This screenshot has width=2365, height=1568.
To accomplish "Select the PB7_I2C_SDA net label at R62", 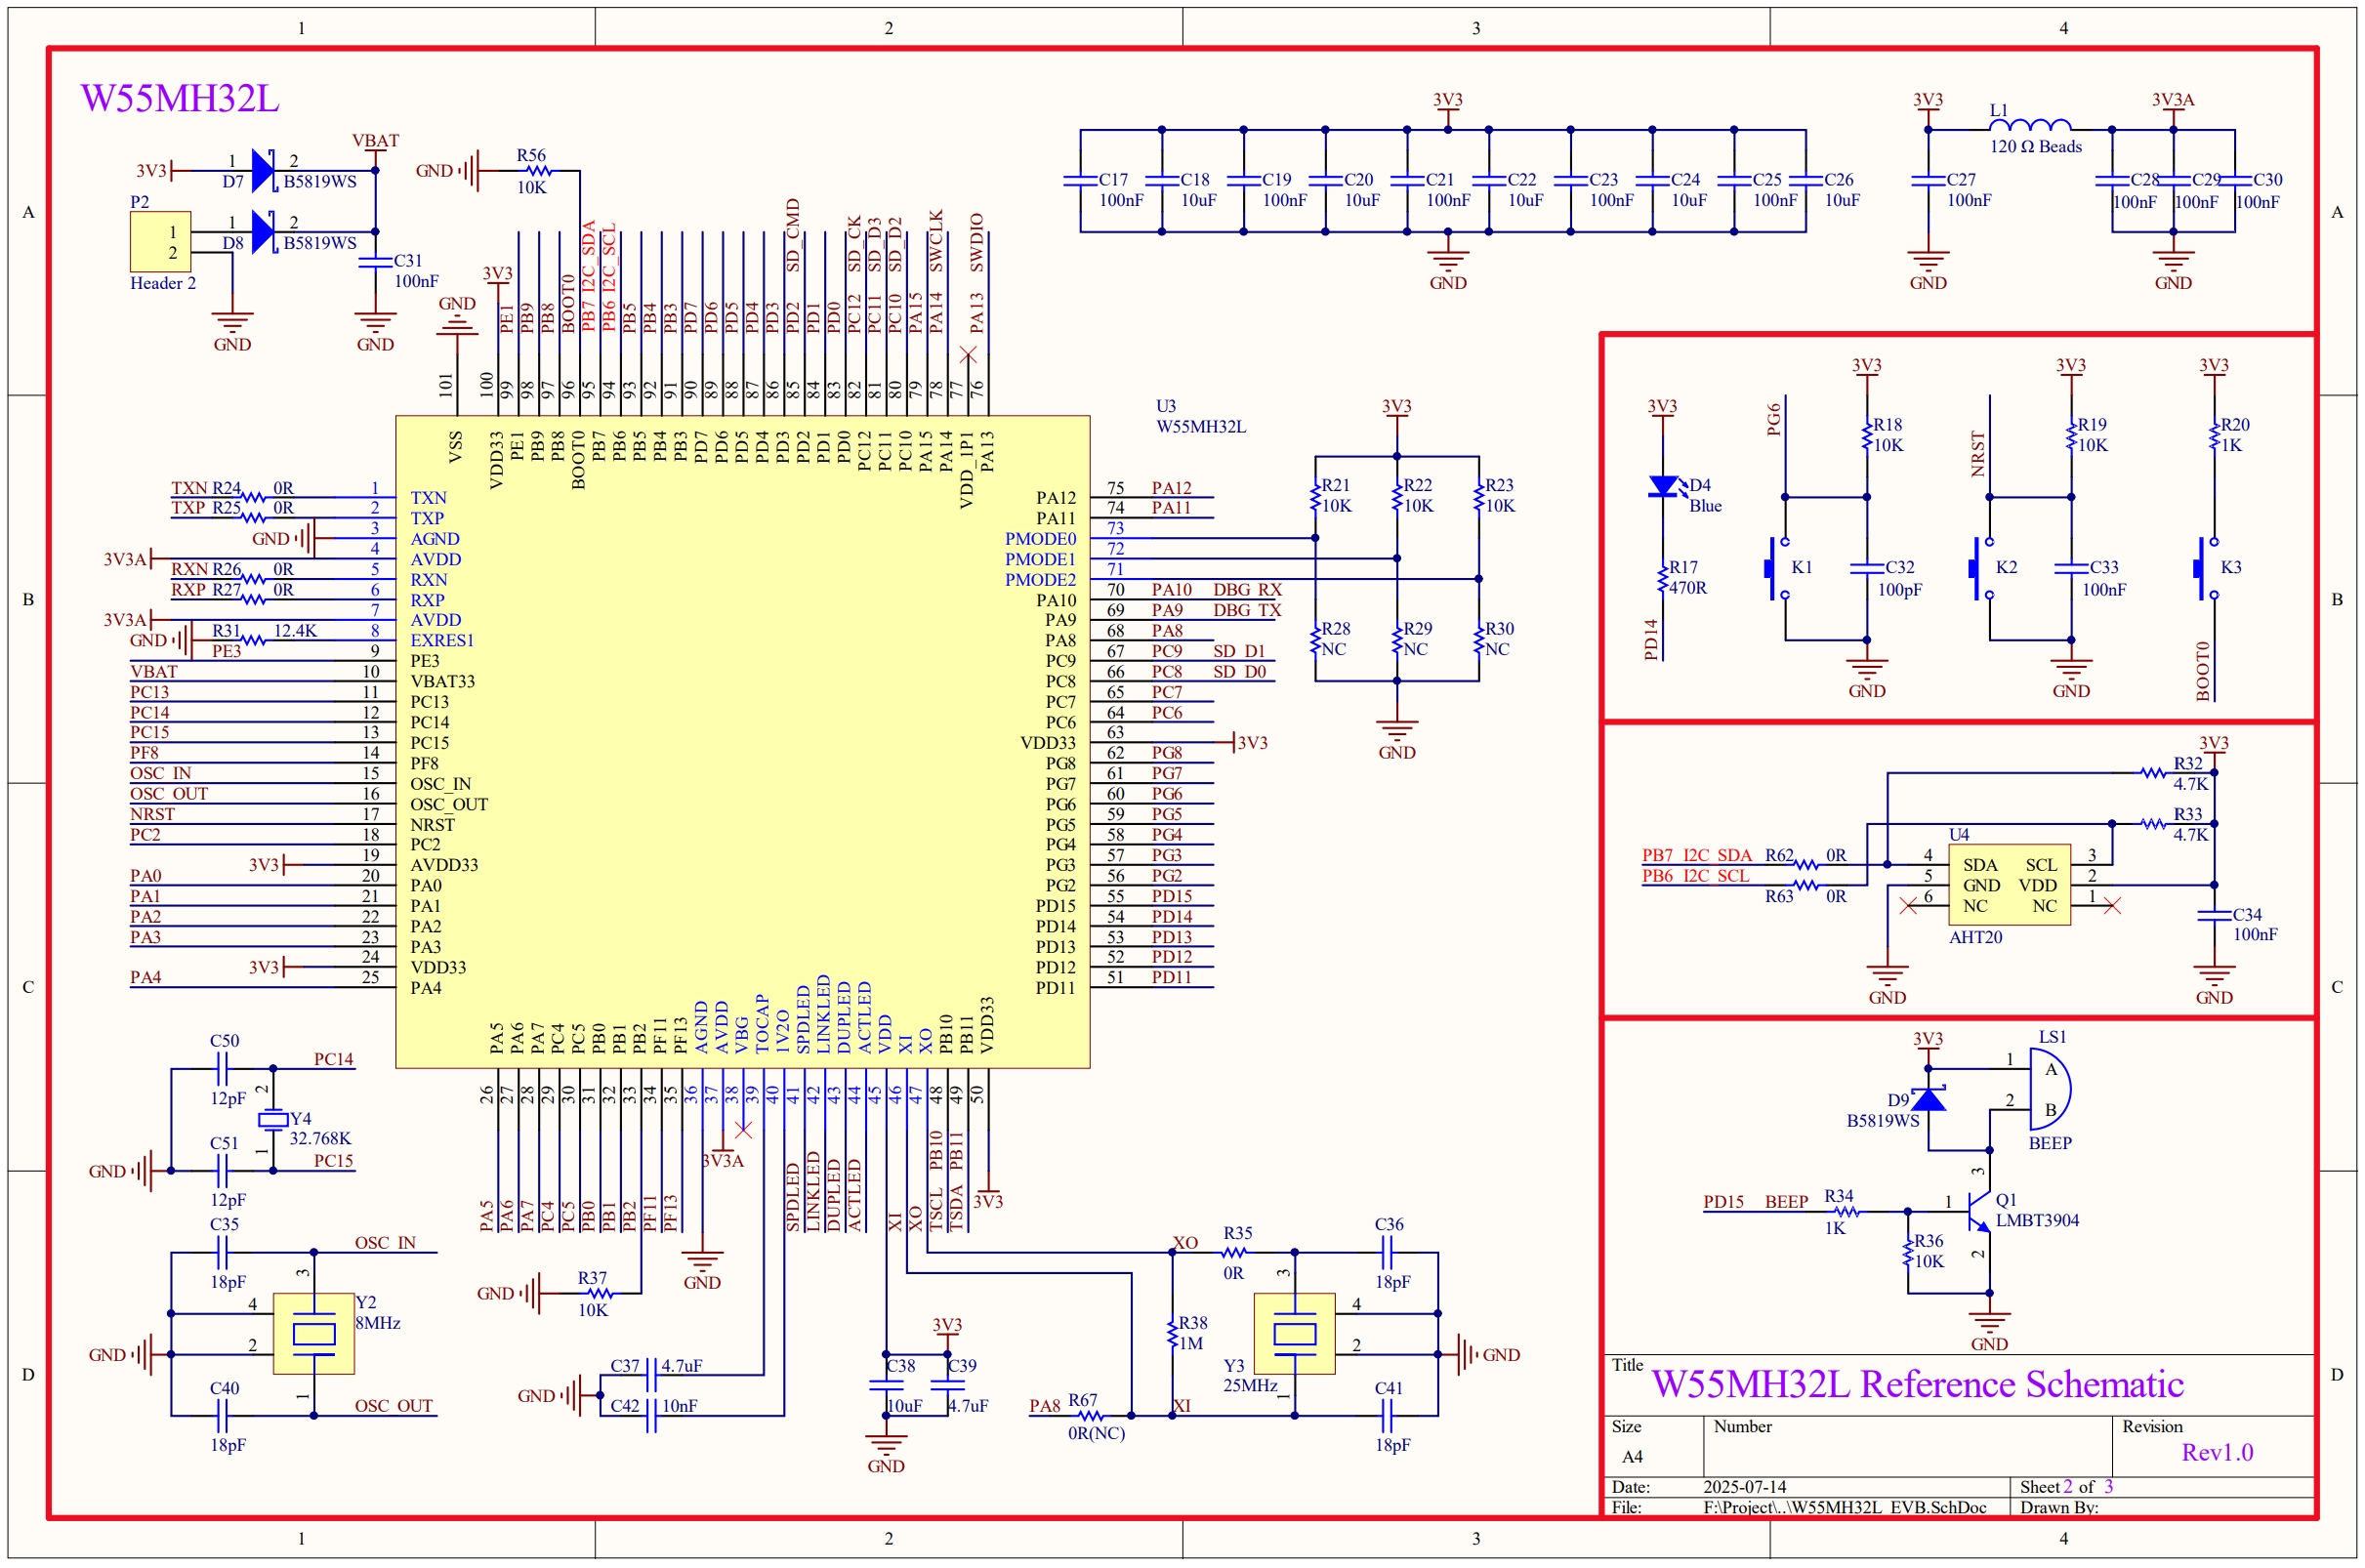I will (1696, 855).
